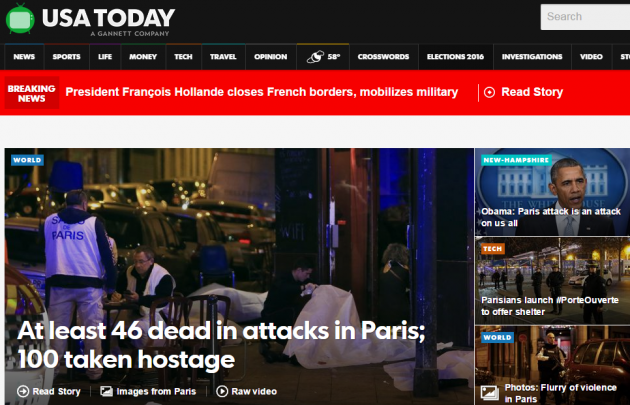Image resolution: width=630 pixels, height=405 pixels.
Task: Click the Read Story arrow icon under the headline
Action: [23, 391]
